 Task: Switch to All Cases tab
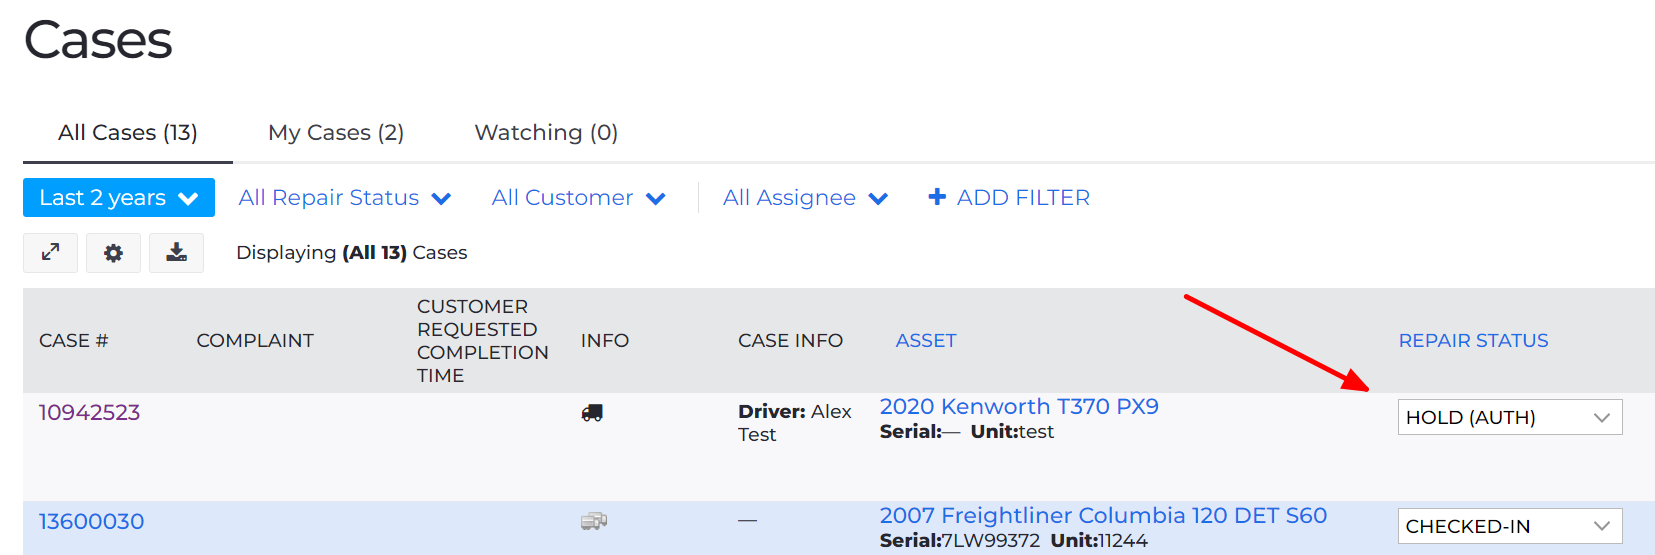coord(127,133)
